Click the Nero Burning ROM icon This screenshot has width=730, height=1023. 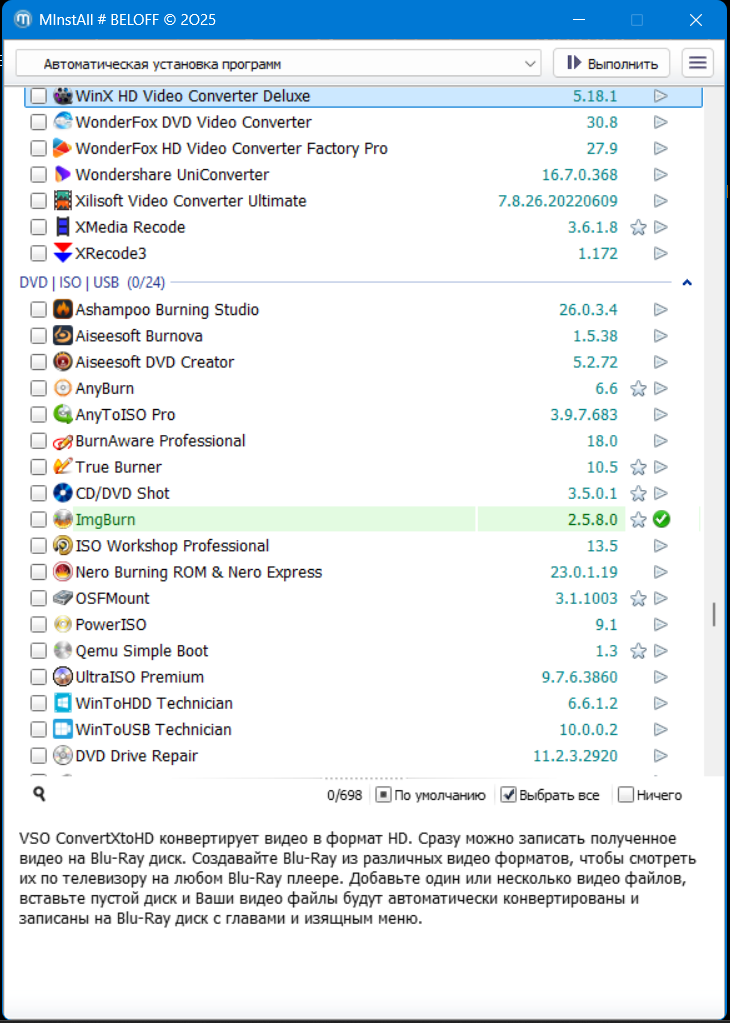[x=63, y=572]
